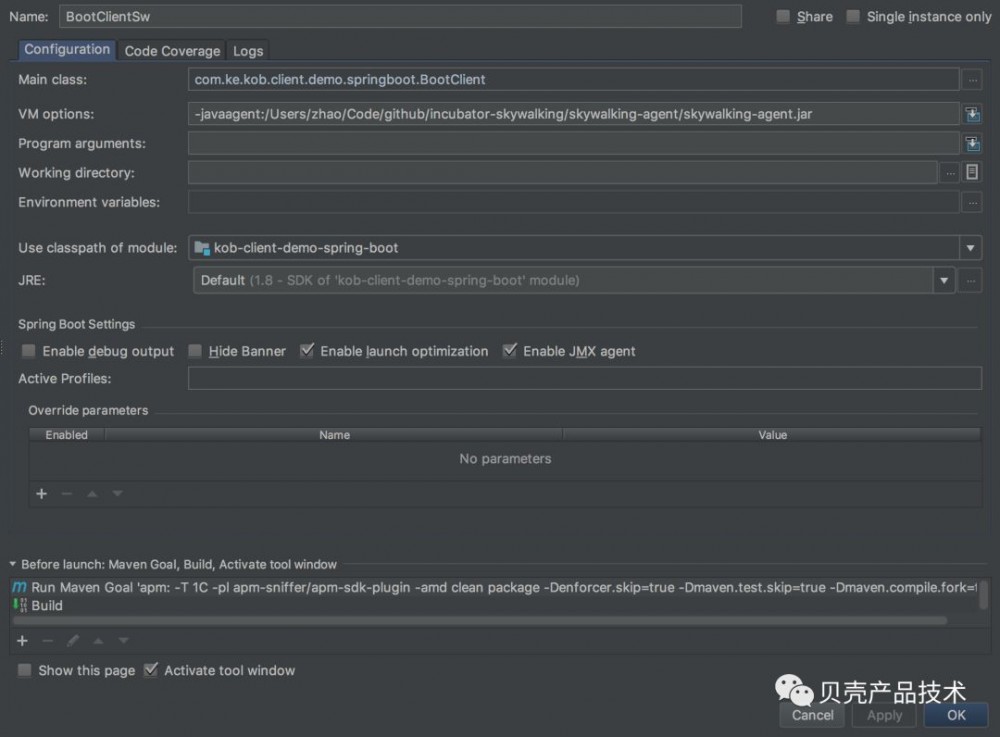This screenshot has height=737, width=1000.
Task: Enable debug output checkbox
Action: click(x=28, y=351)
